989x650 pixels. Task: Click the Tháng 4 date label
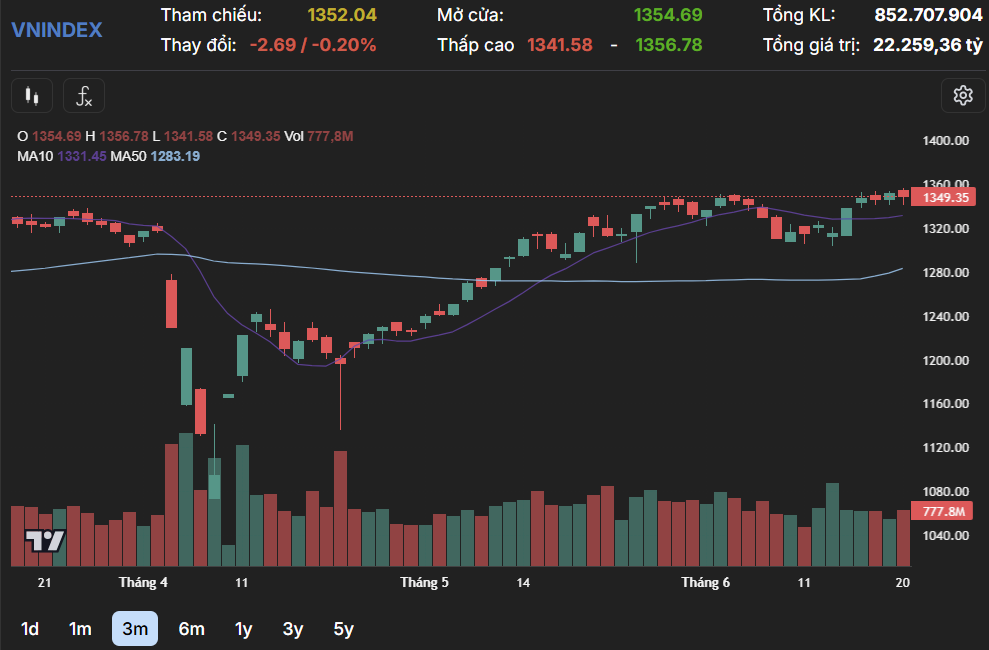pos(143,583)
